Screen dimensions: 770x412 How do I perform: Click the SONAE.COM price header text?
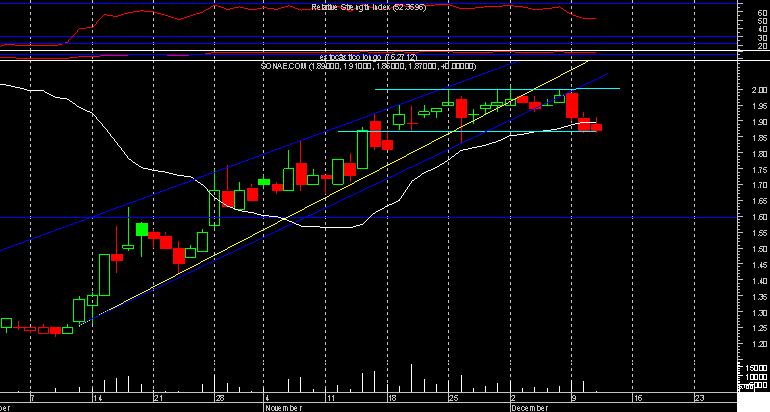coord(368,66)
